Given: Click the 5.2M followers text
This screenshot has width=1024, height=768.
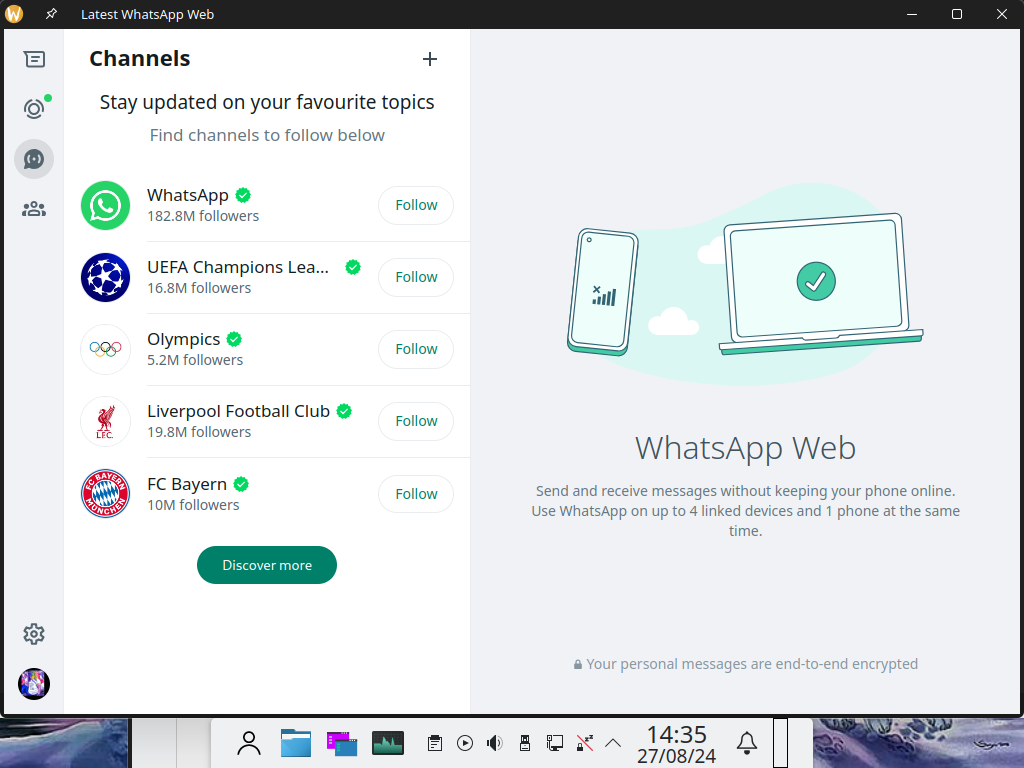Looking at the screenshot, I should [195, 360].
